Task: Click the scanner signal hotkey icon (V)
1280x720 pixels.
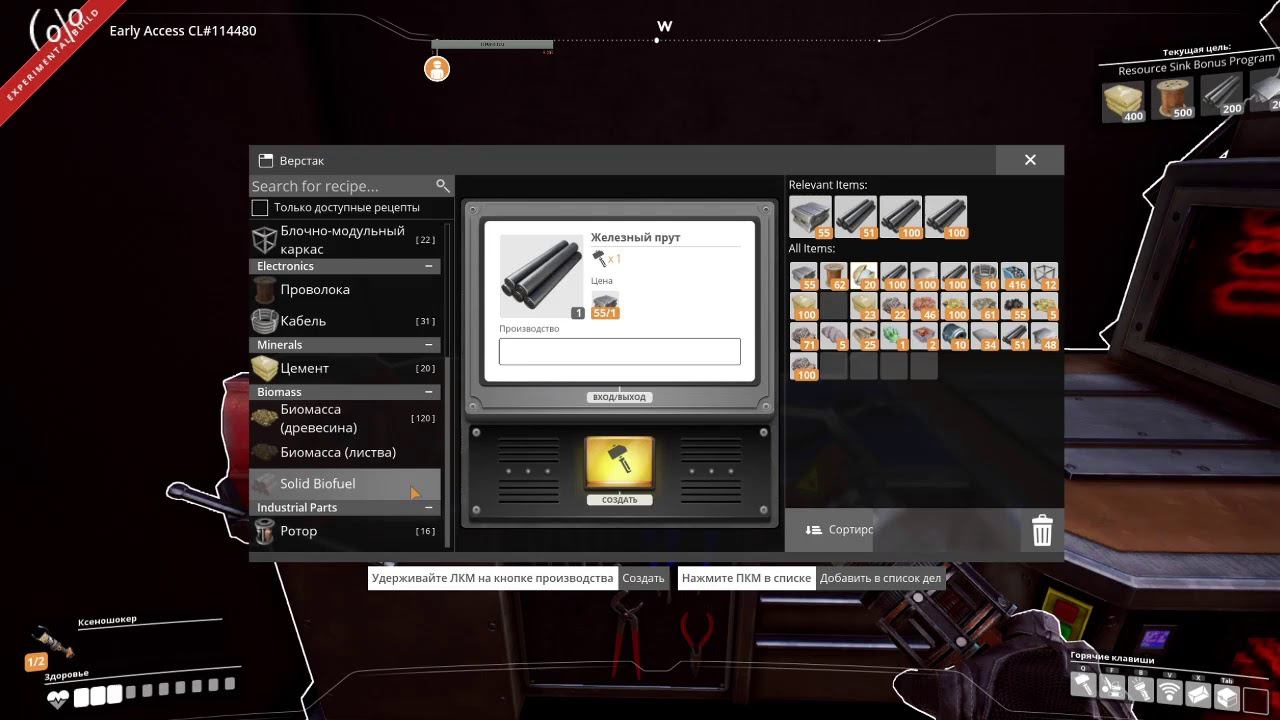Action: pos(1169,691)
